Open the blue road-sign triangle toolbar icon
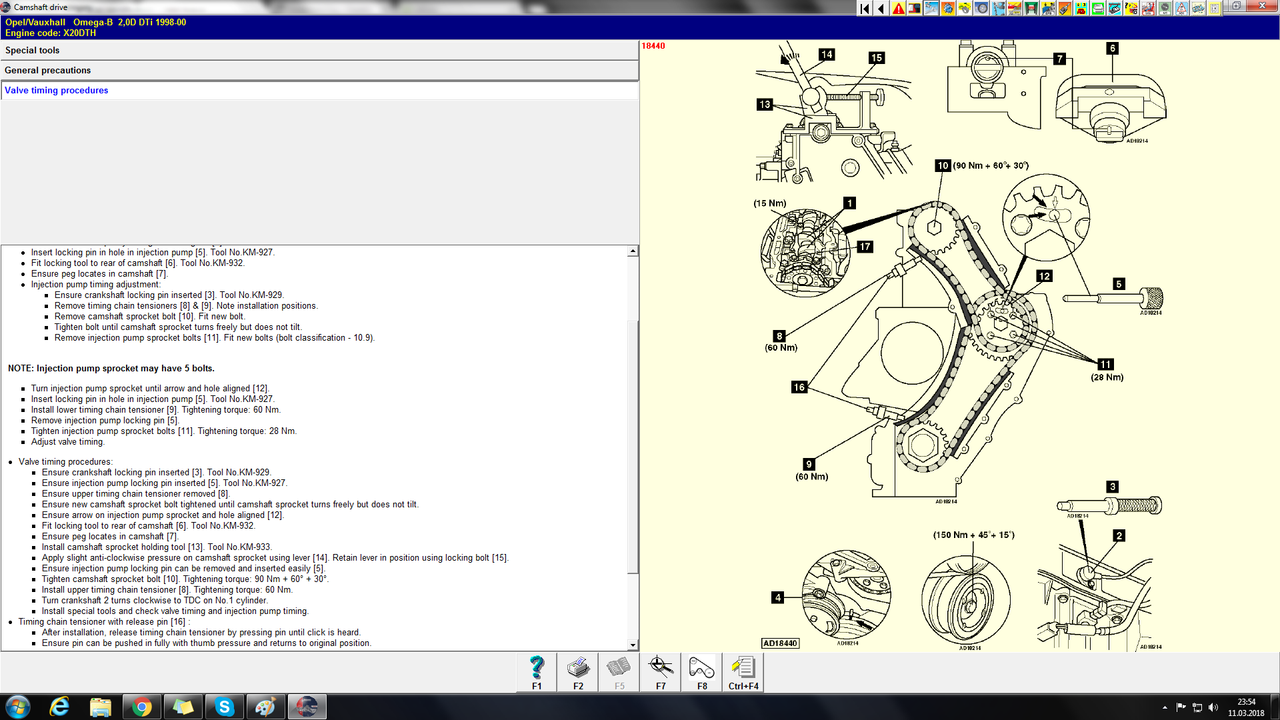 (1181, 9)
